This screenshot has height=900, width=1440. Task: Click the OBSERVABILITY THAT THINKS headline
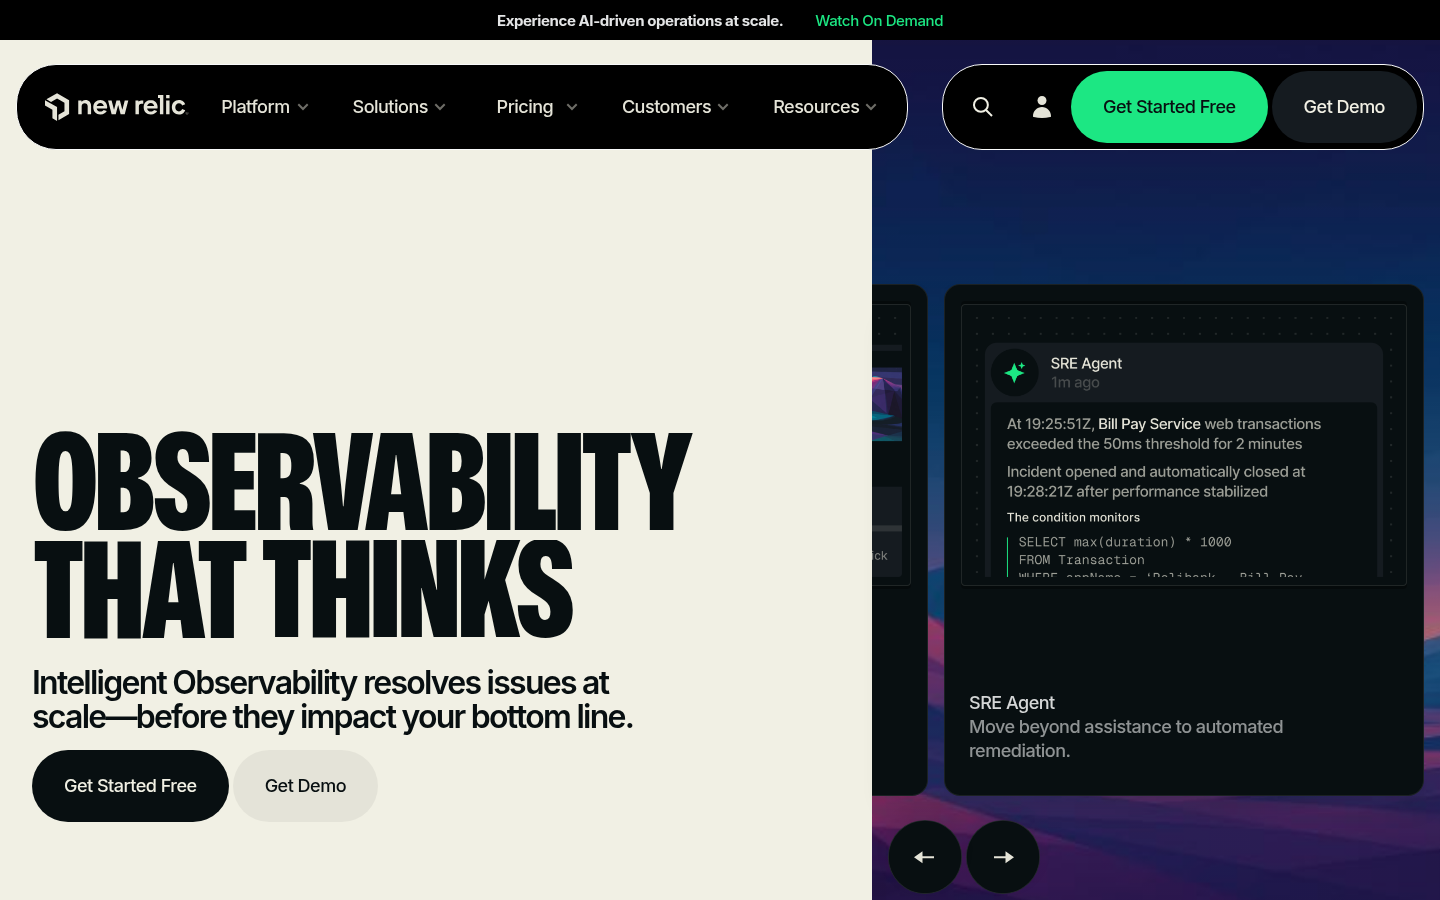coord(362,535)
